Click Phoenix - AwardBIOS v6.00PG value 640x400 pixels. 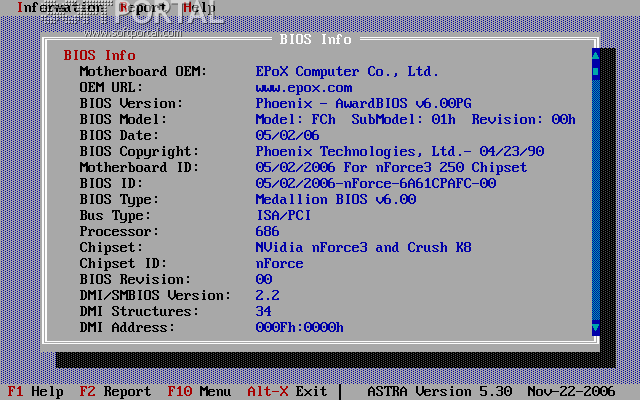364,103
